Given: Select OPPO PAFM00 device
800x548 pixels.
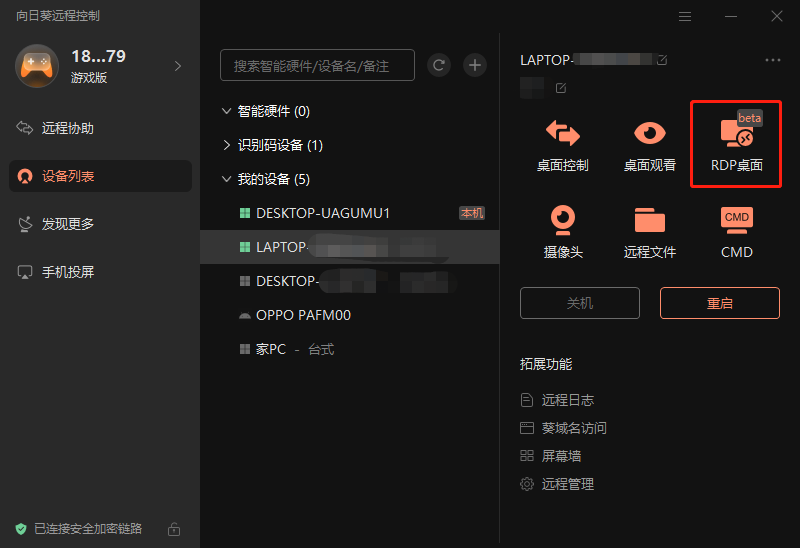Looking at the screenshot, I should pyautogui.click(x=349, y=315).
